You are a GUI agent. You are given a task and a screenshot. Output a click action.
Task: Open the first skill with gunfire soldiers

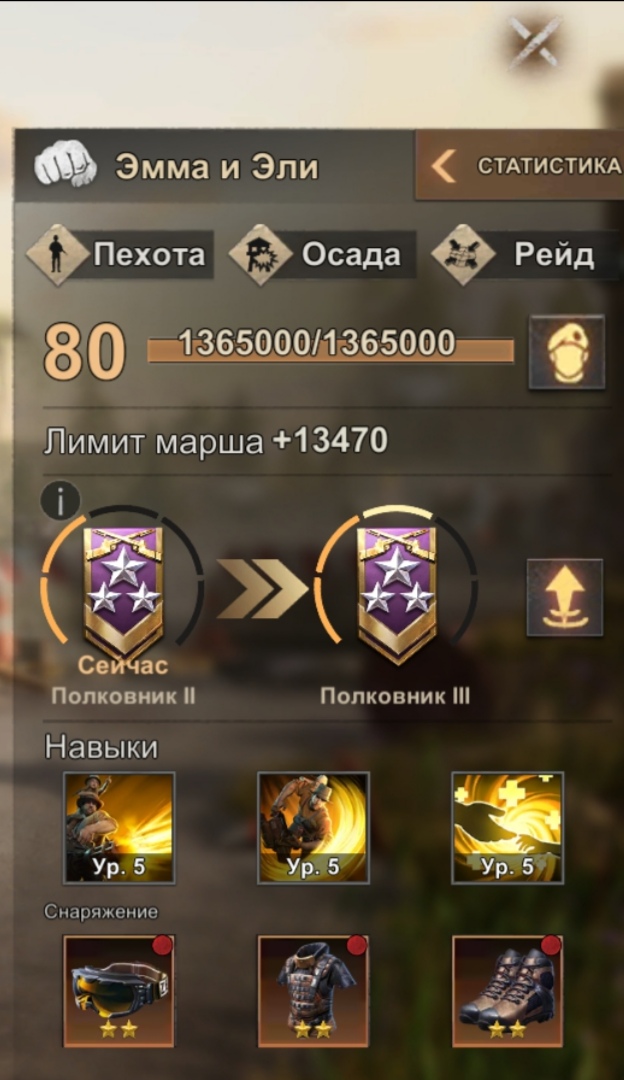119,827
